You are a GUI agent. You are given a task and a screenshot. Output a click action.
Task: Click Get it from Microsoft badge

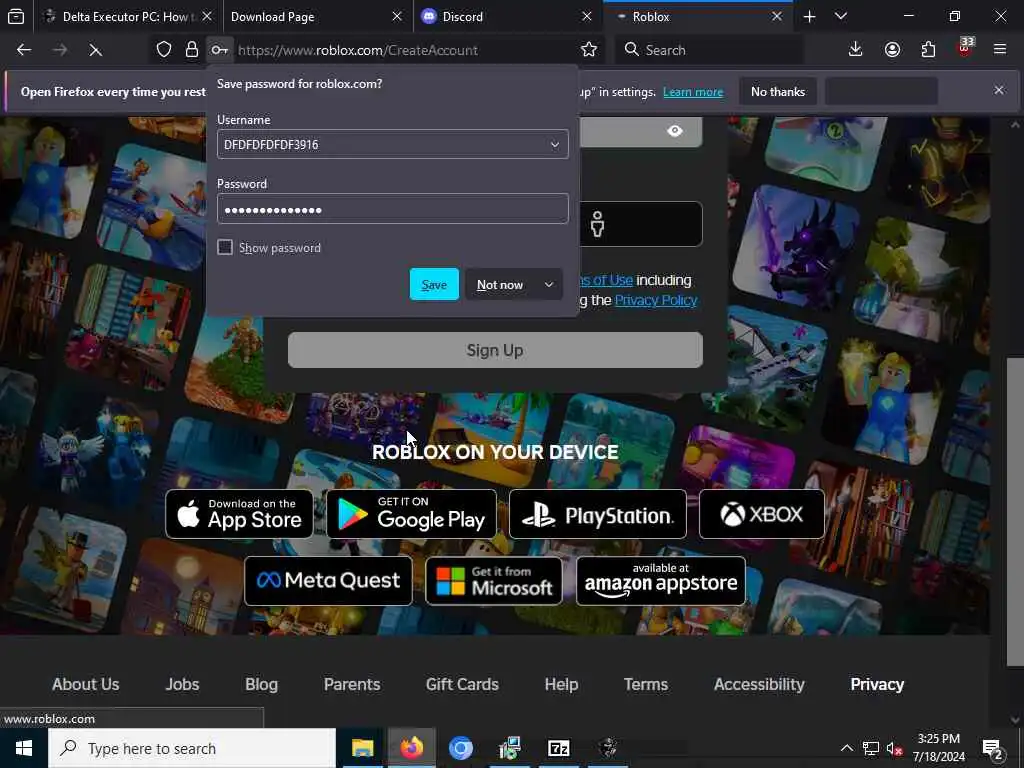click(x=494, y=581)
